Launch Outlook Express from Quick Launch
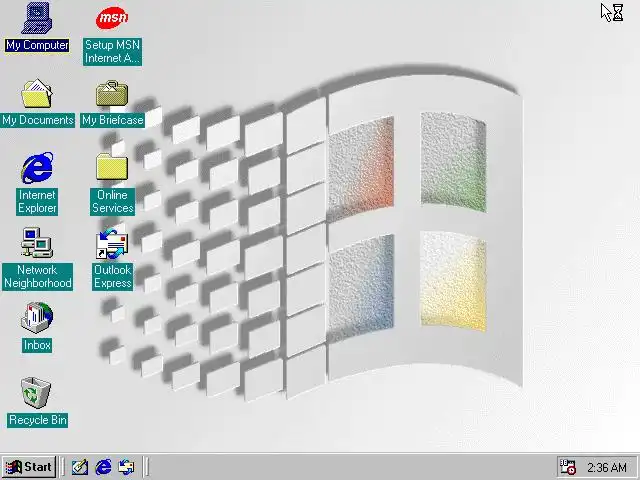This screenshot has height=480, width=640. click(126, 467)
